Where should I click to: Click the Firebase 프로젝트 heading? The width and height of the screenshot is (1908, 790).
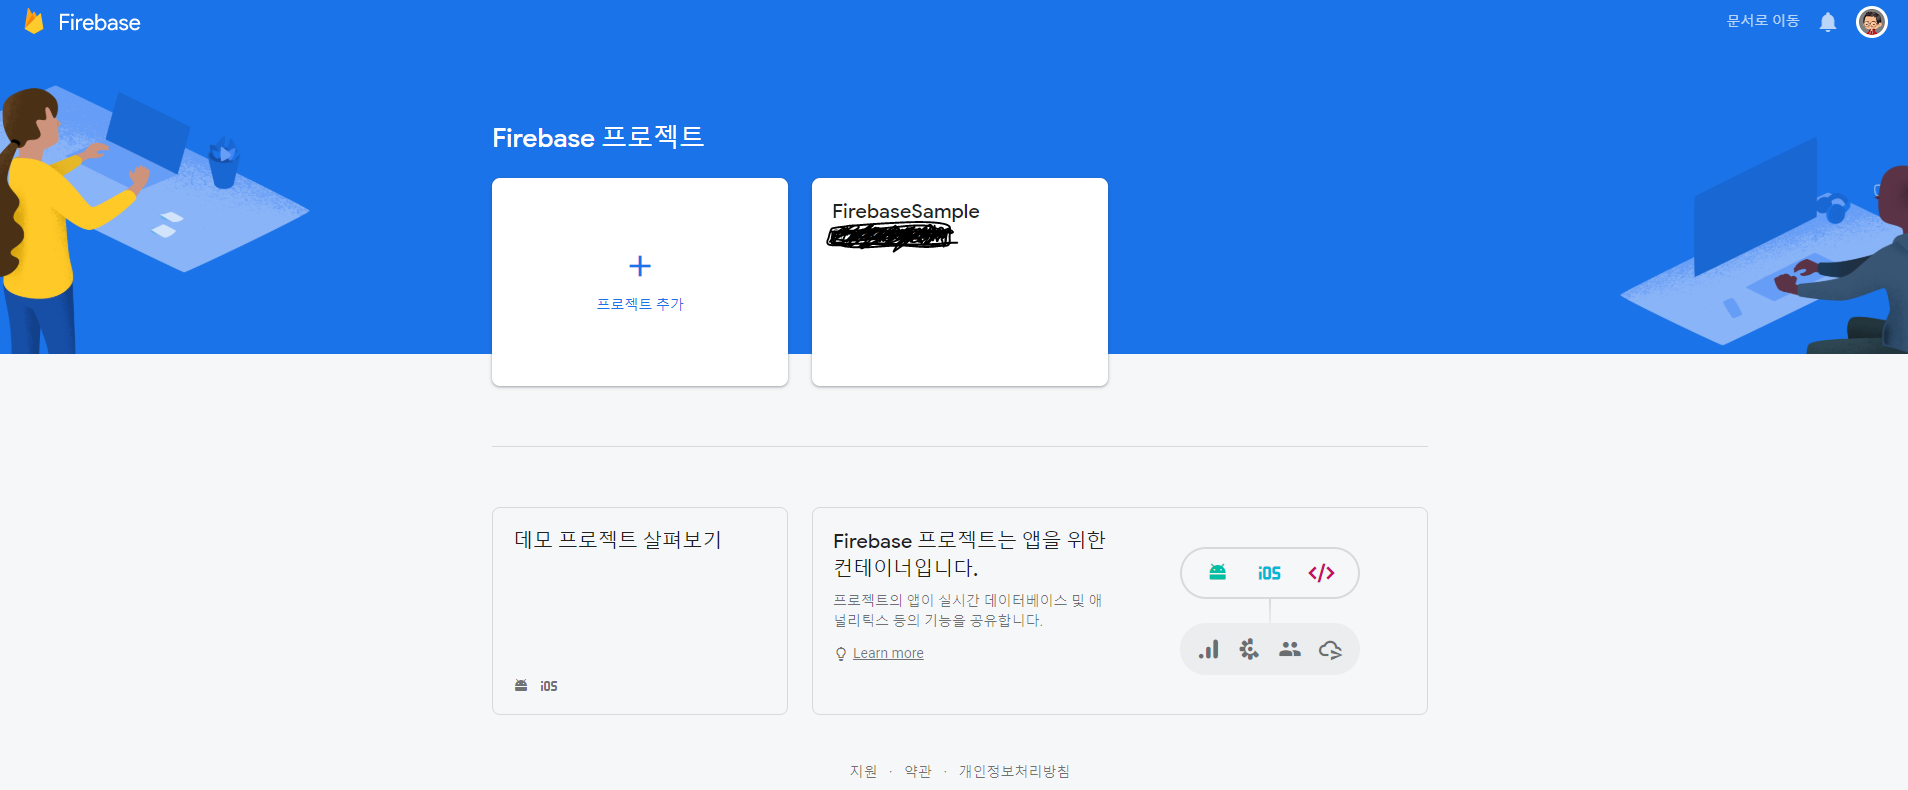(598, 137)
